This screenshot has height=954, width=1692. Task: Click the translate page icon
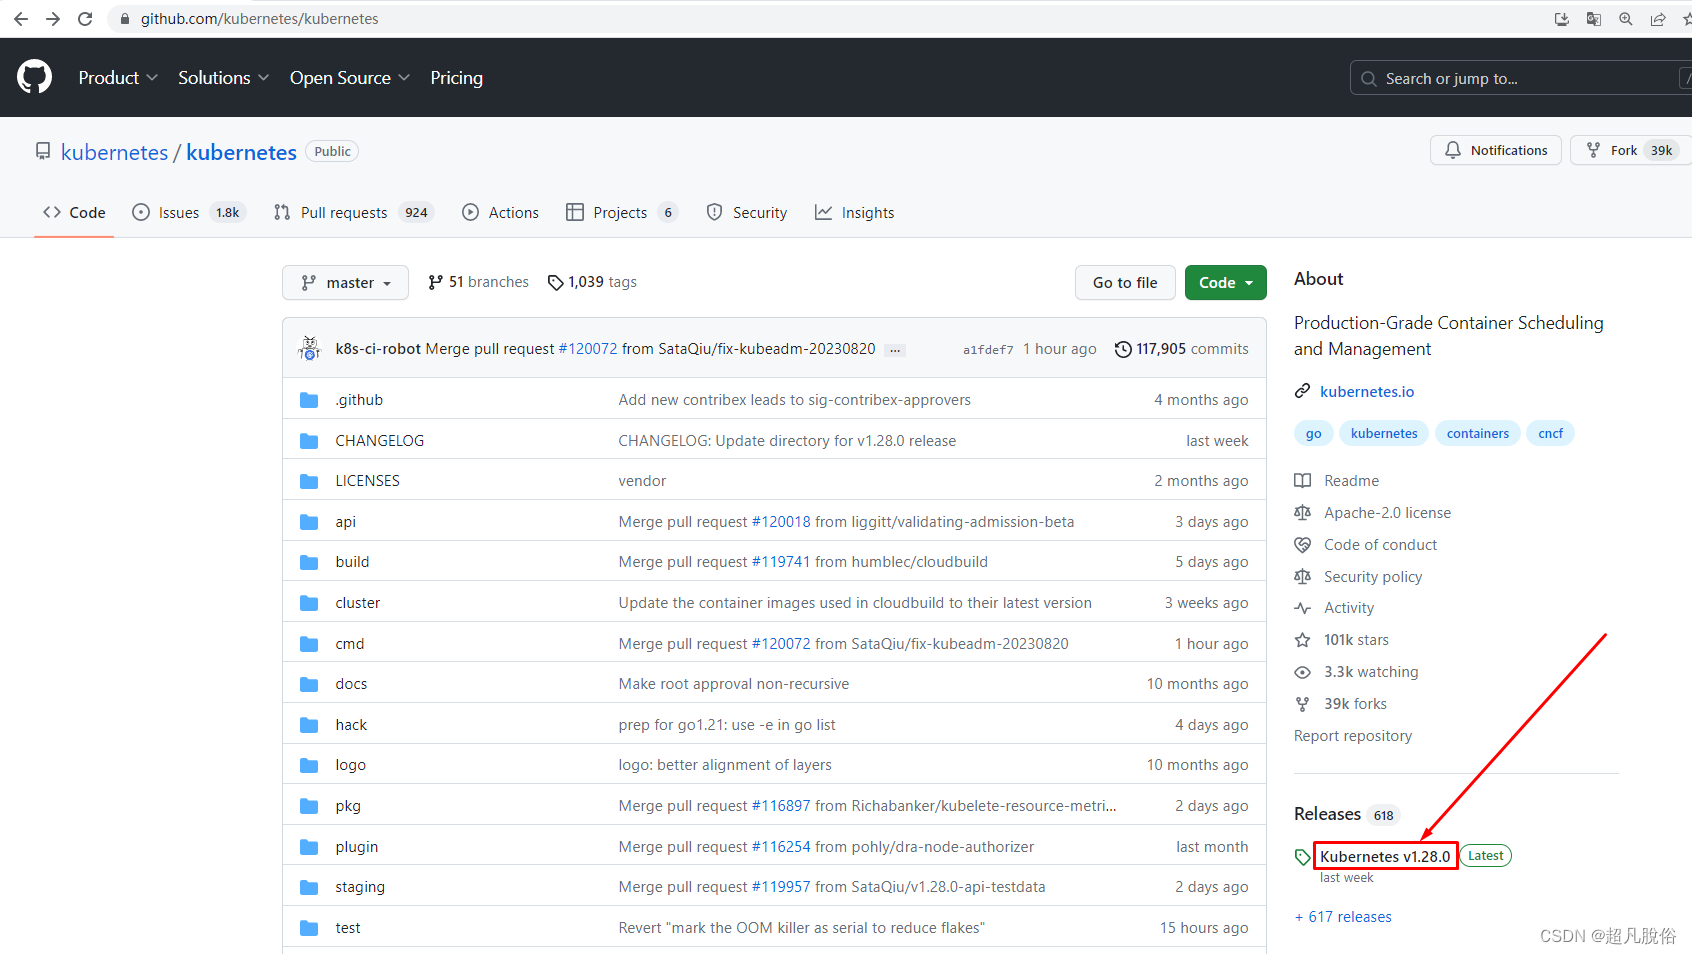pos(1594,19)
